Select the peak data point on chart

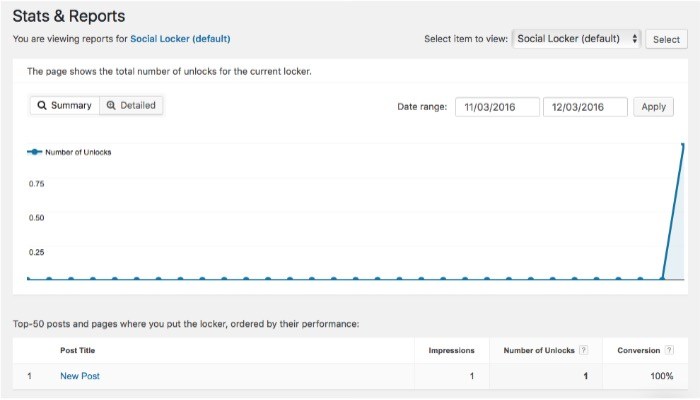(683, 145)
